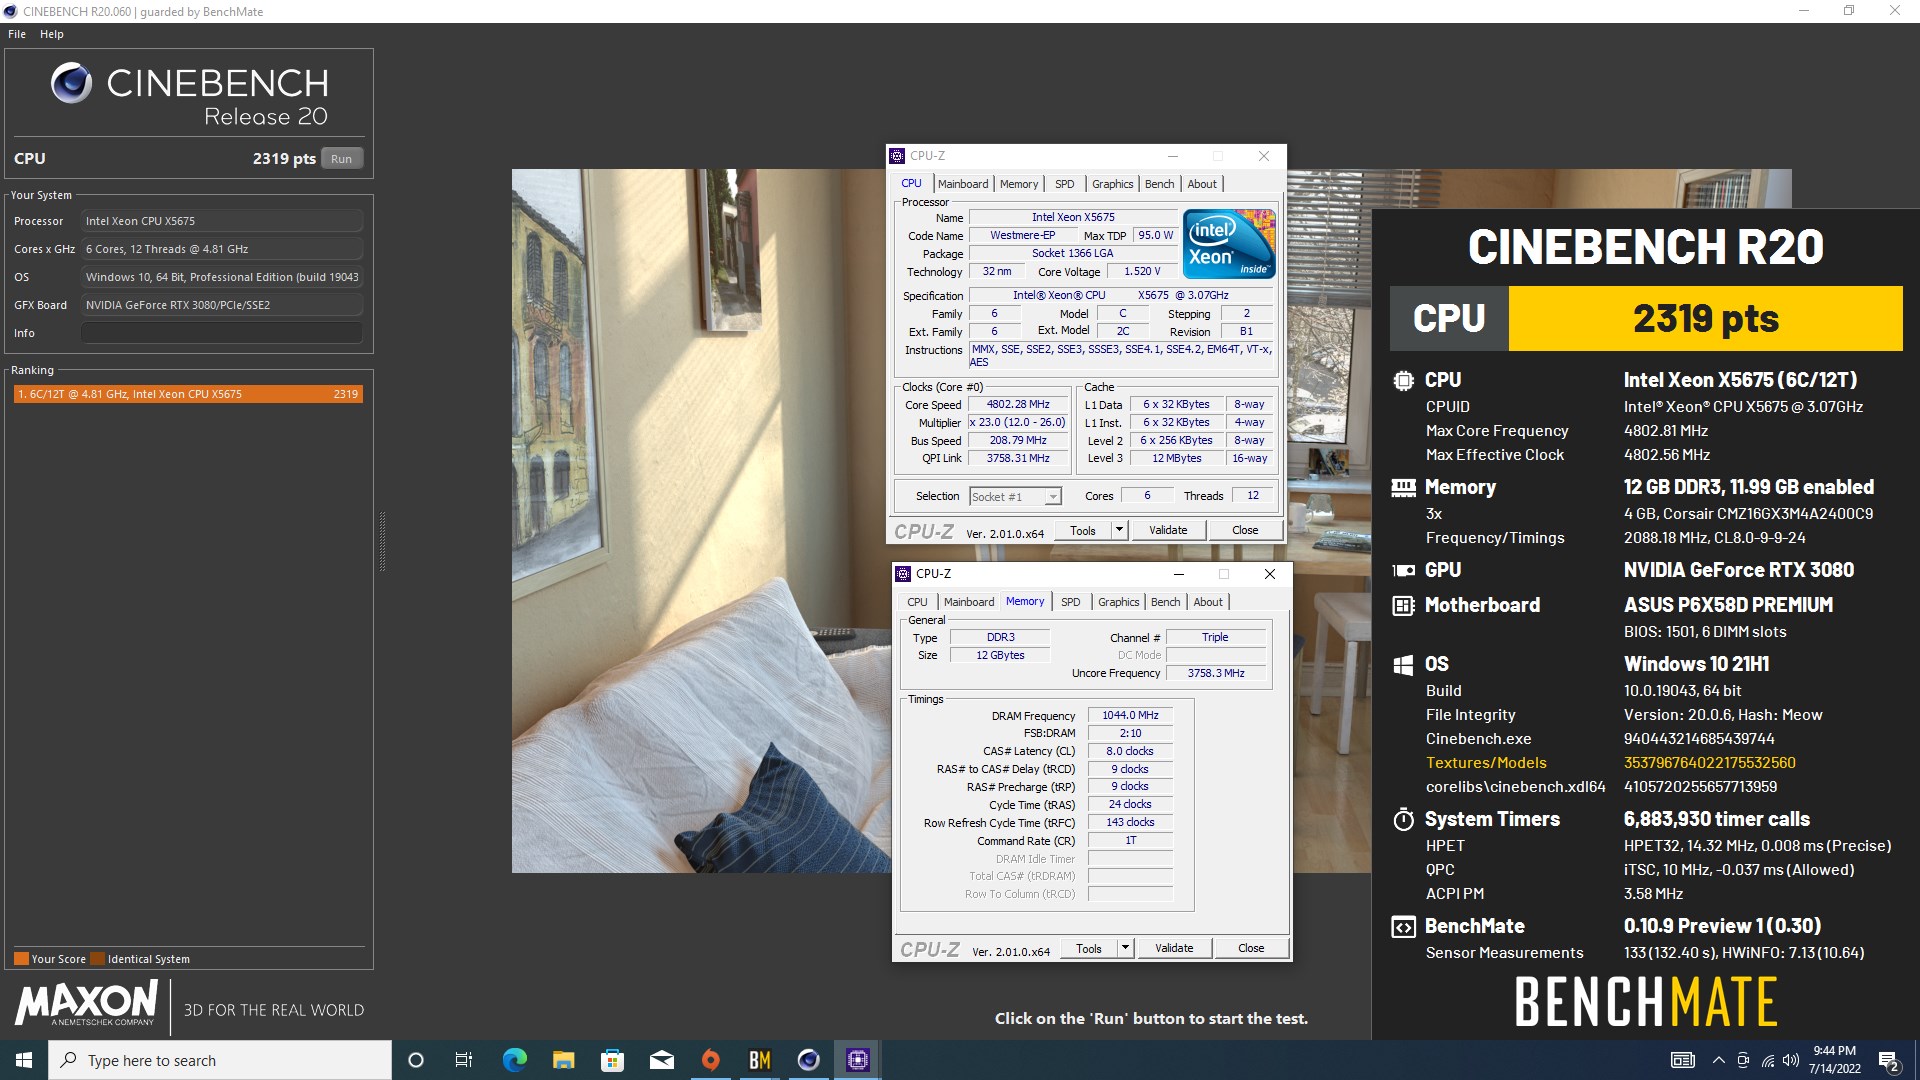Click the Processor field Intel Xeon CPU X5675
1920x1080 pixels.
(221, 221)
